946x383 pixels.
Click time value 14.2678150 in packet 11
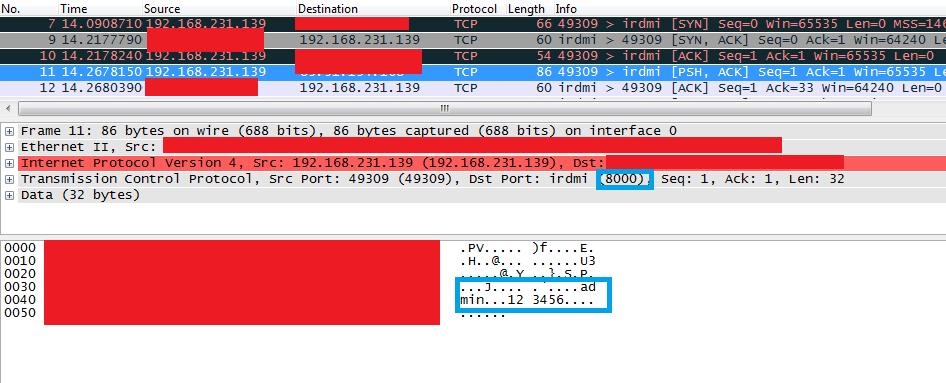(x=102, y=72)
